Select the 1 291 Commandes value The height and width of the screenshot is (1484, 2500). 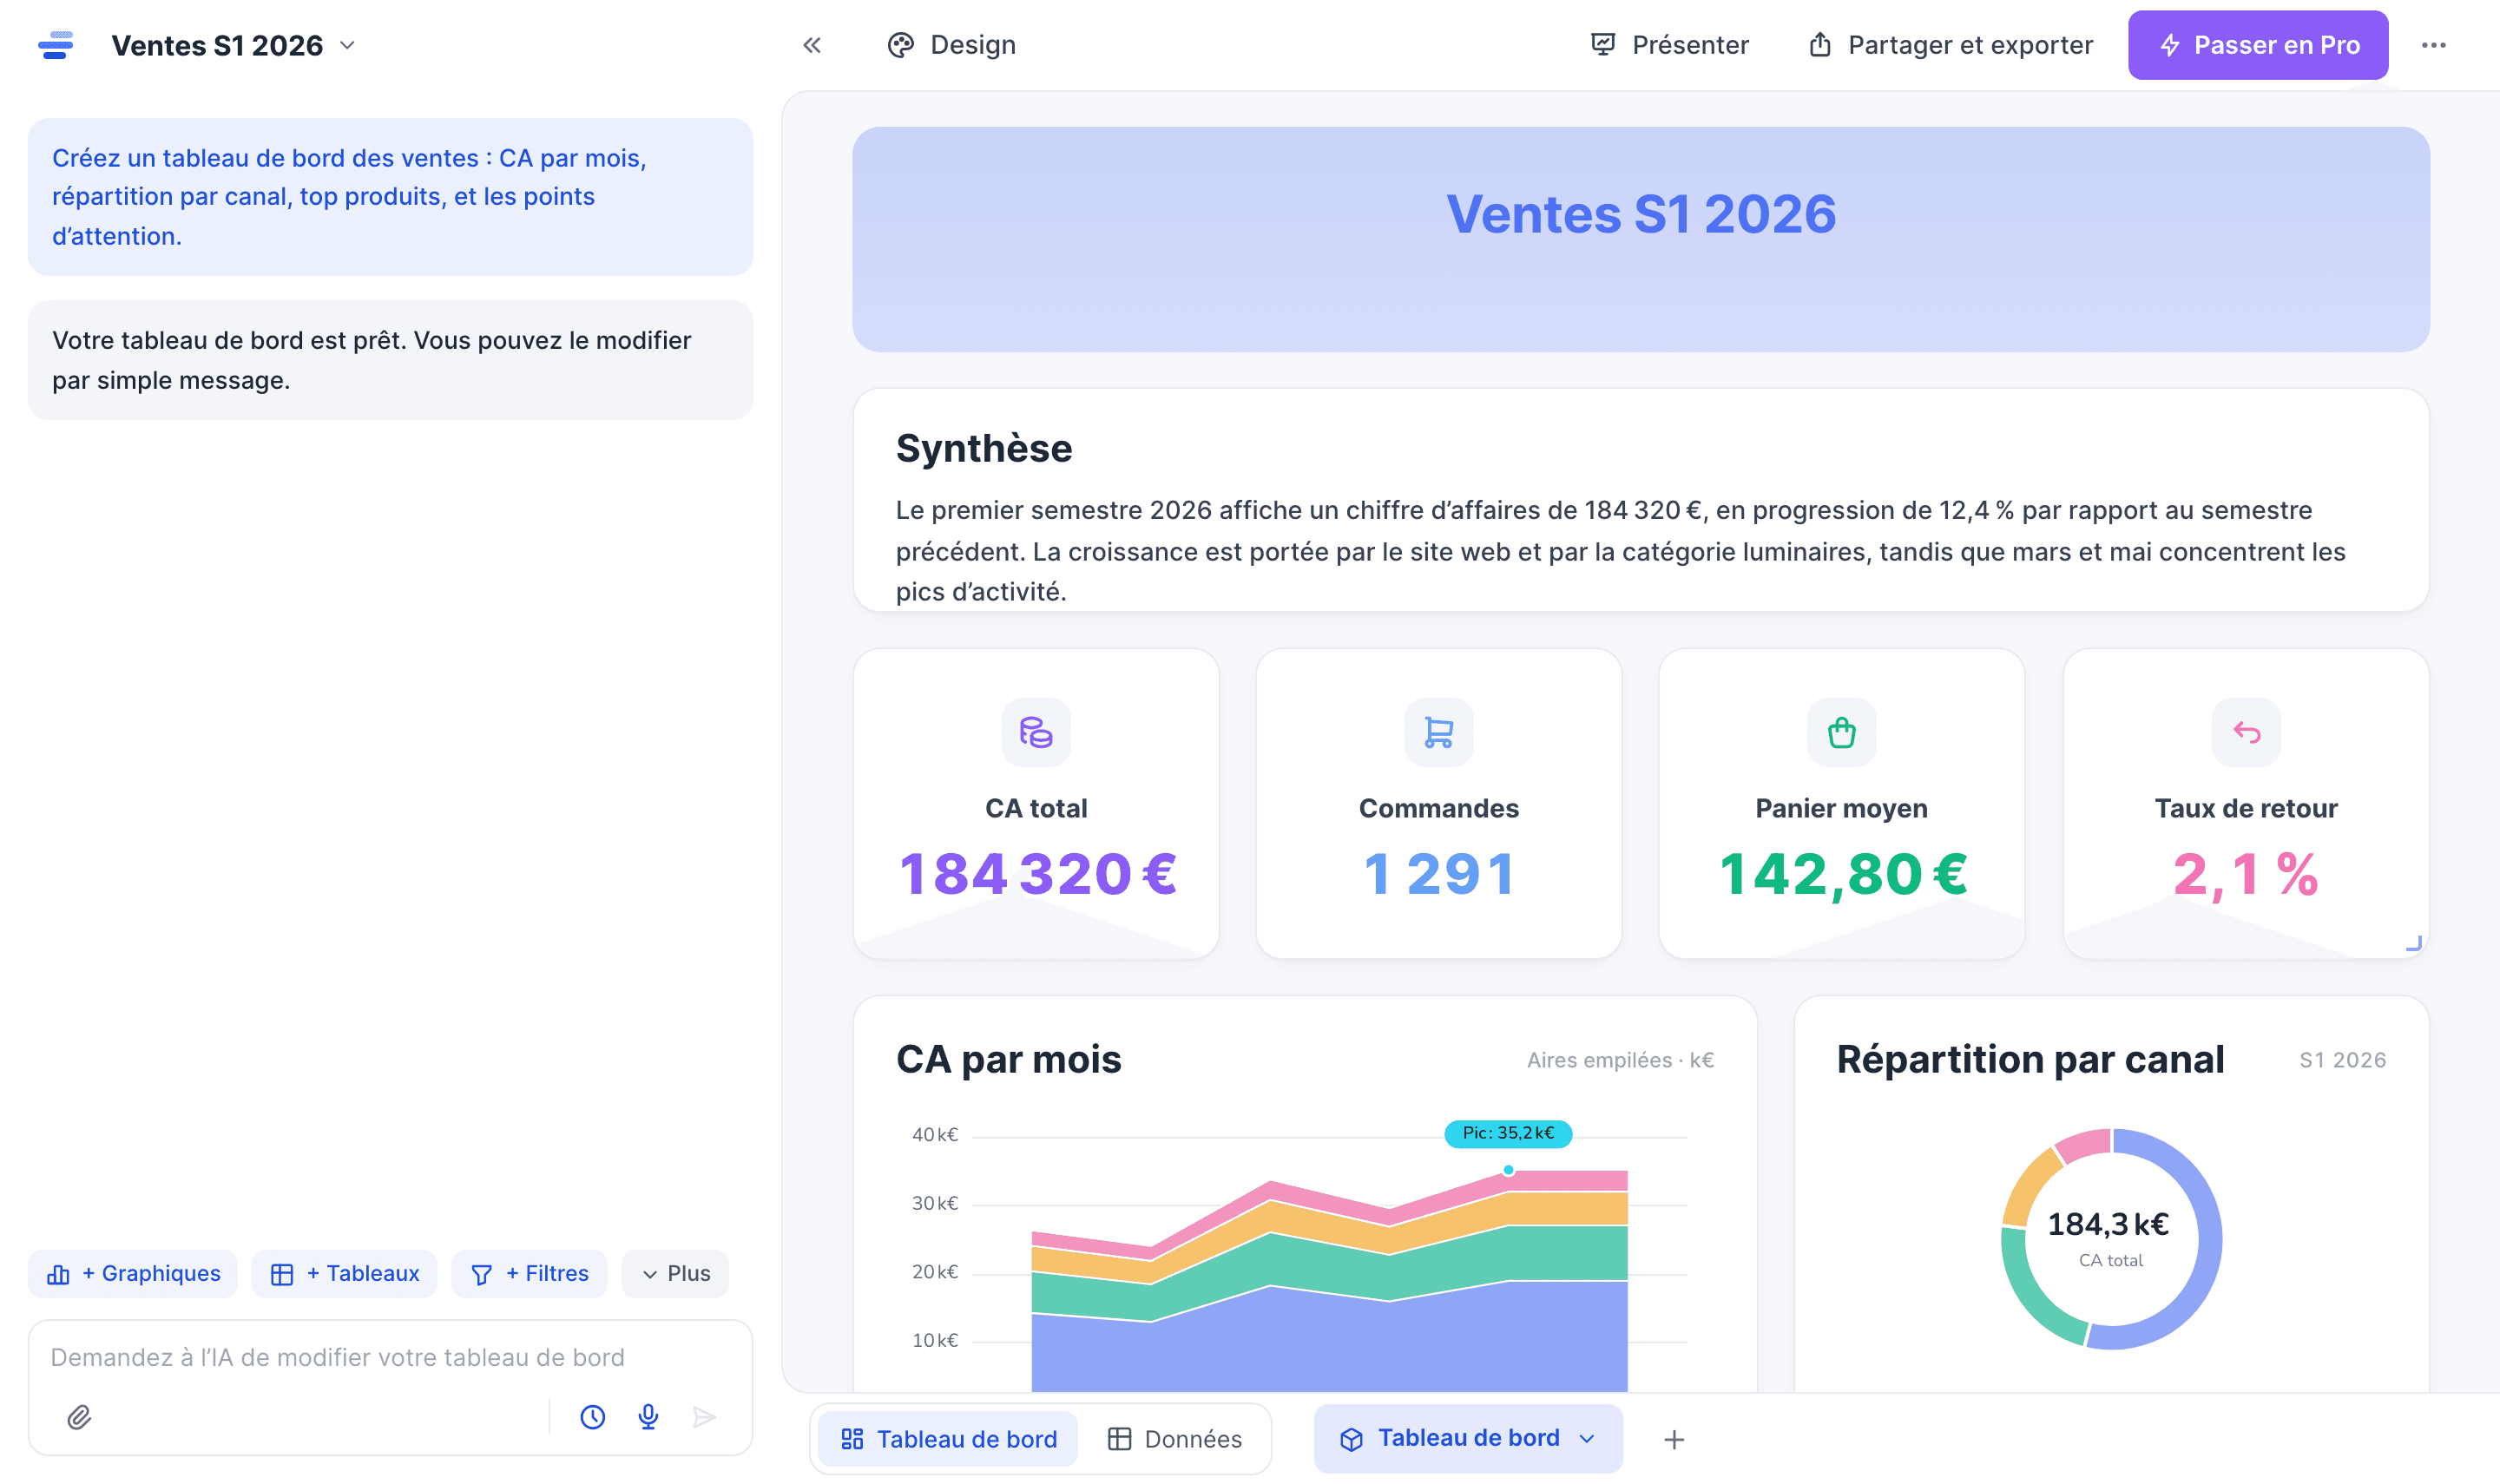tap(1439, 874)
